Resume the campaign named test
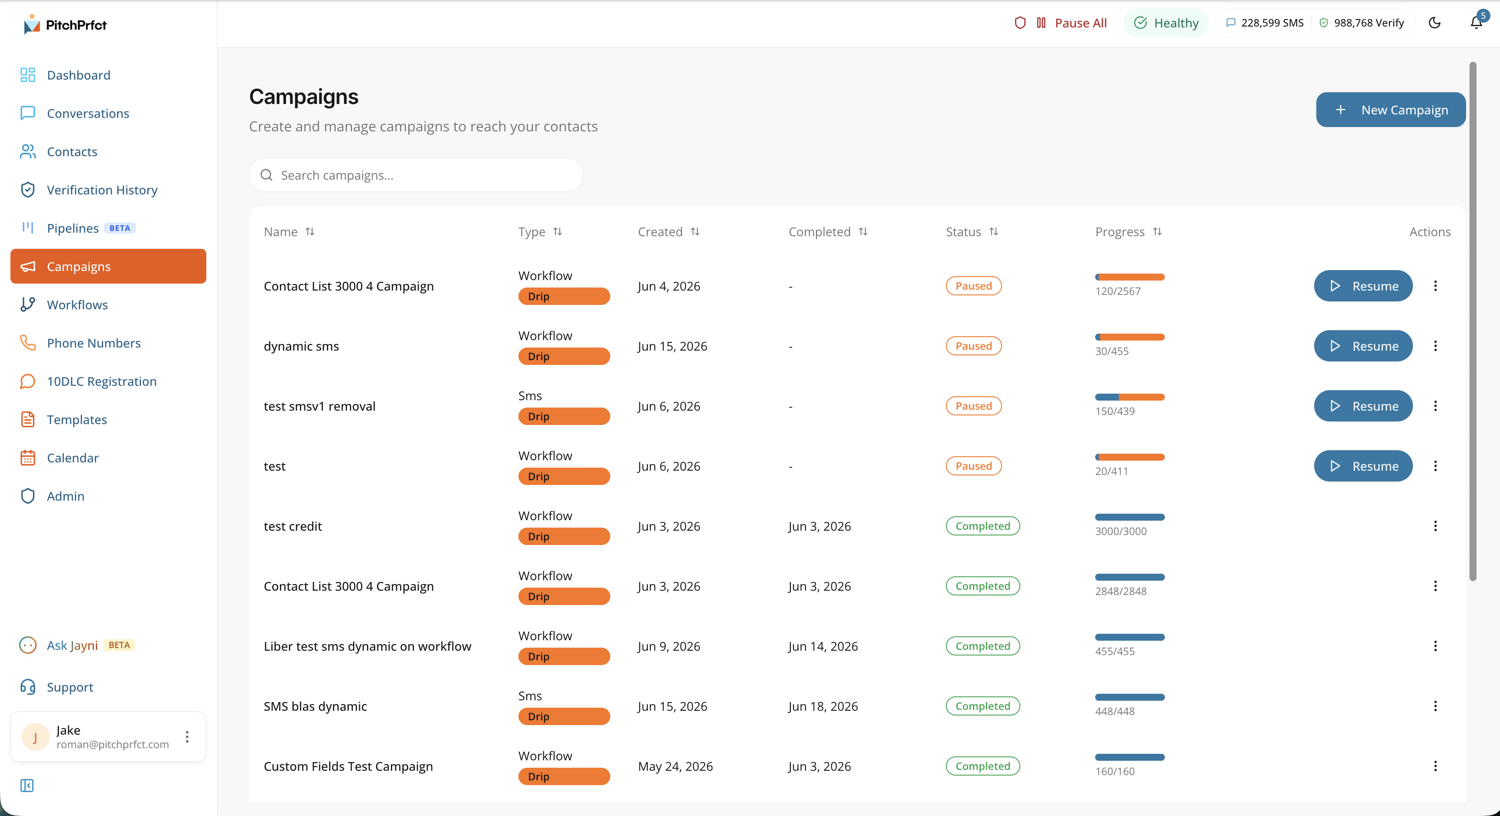 [x=1363, y=466]
